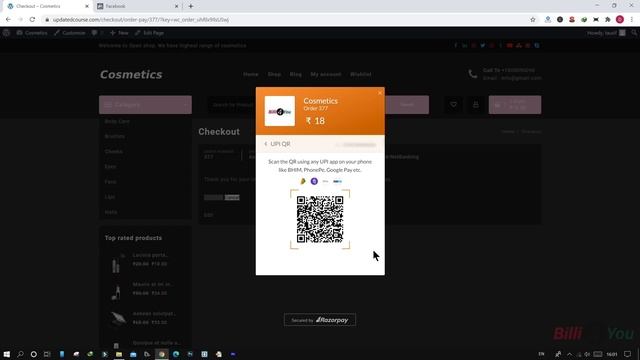Select Brushes category
The image size is (640, 360).
[x=115, y=136]
